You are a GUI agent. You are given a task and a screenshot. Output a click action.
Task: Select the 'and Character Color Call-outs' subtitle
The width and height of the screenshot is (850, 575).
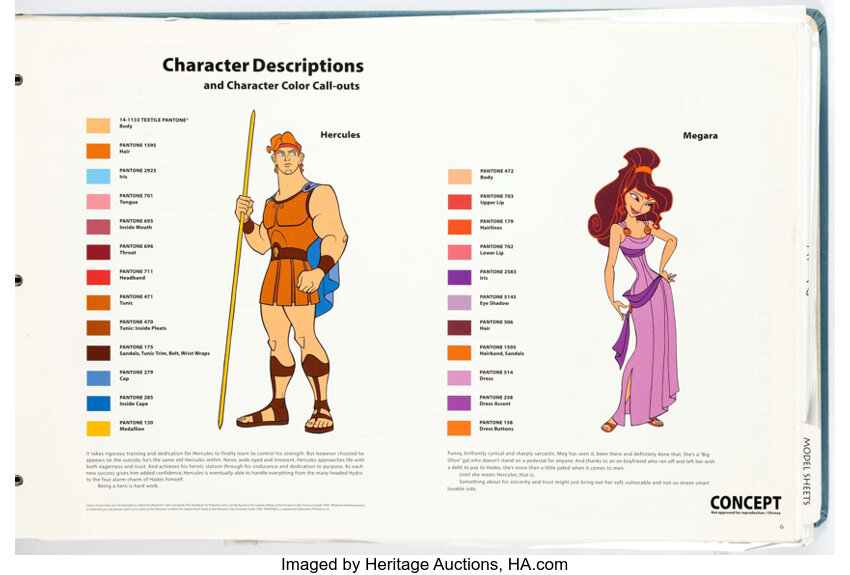coord(281,86)
